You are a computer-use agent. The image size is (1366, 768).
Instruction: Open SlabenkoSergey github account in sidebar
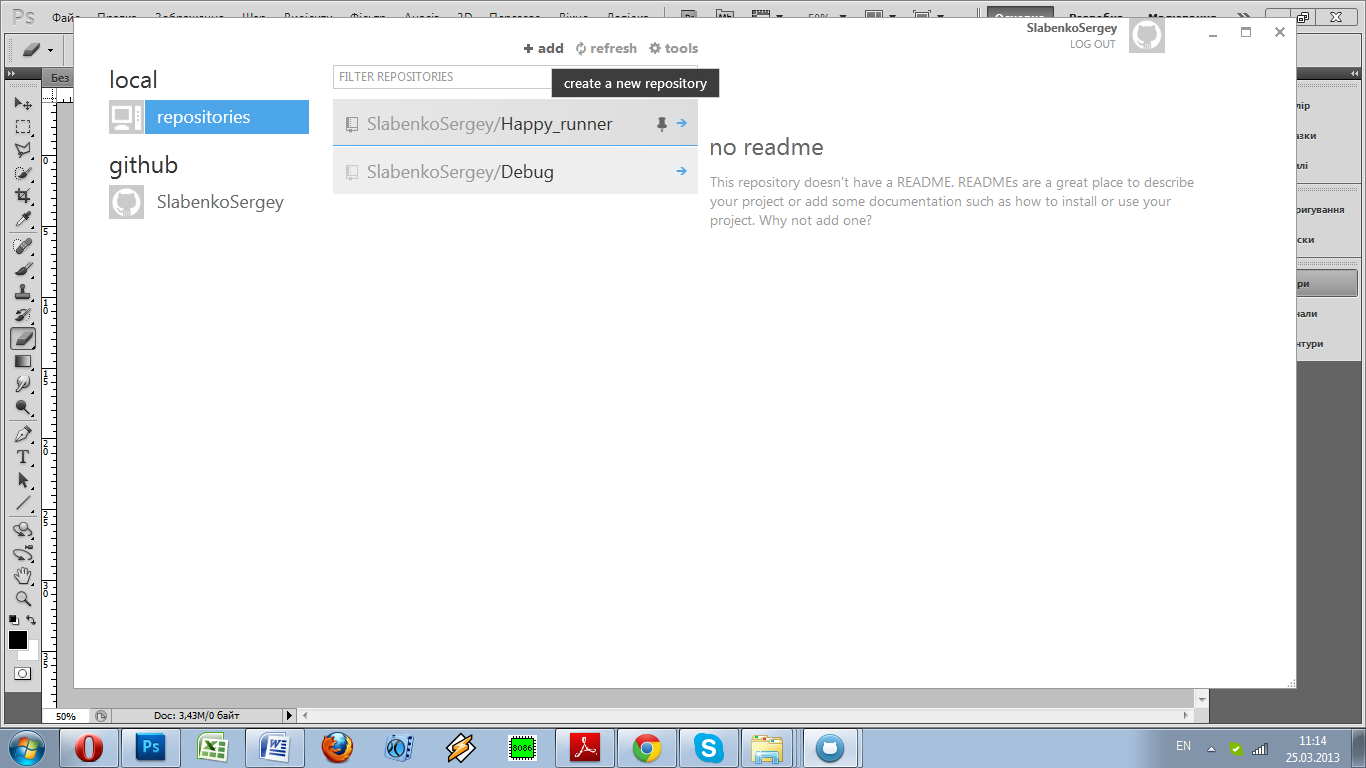(x=220, y=202)
